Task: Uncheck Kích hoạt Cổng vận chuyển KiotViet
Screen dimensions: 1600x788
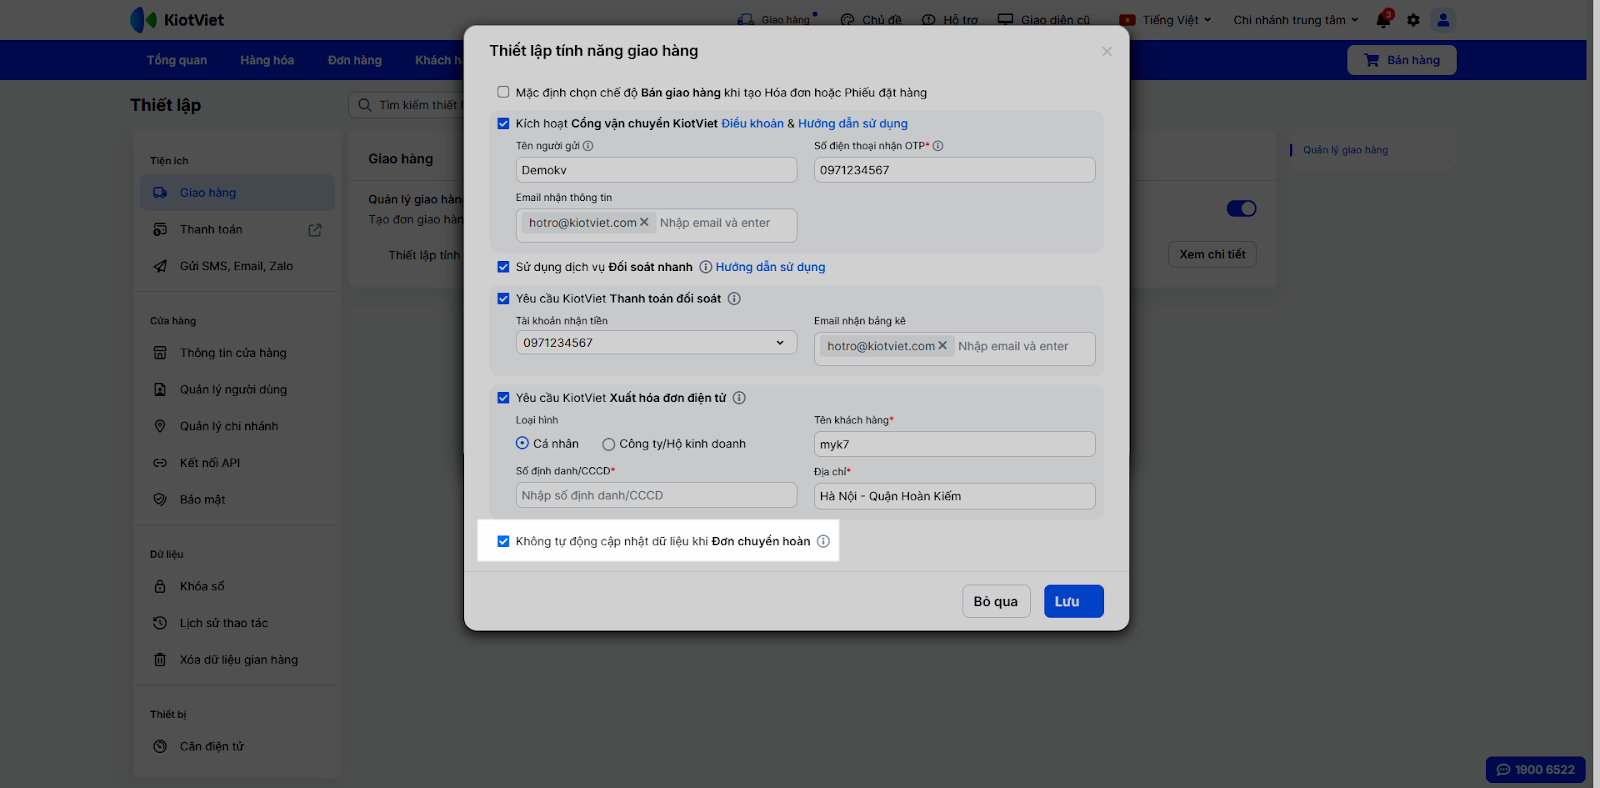Action: 503,124
